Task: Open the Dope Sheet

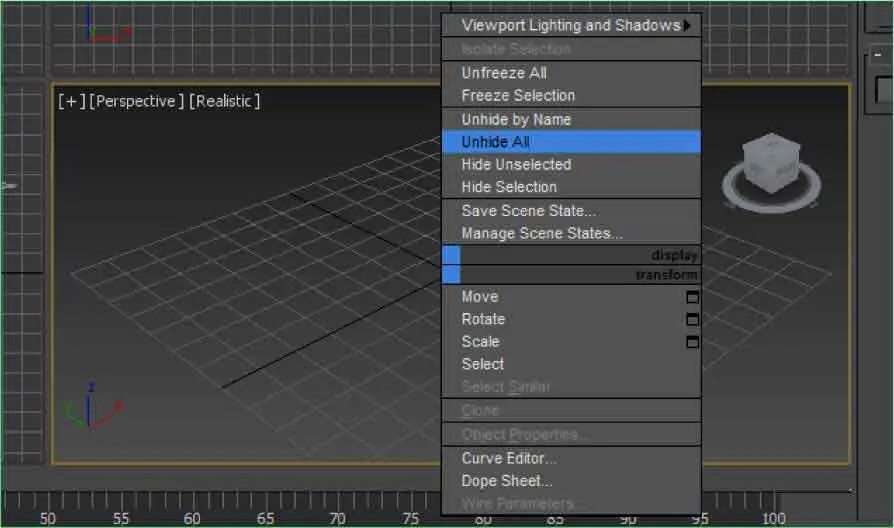Action: [x=571, y=481]
